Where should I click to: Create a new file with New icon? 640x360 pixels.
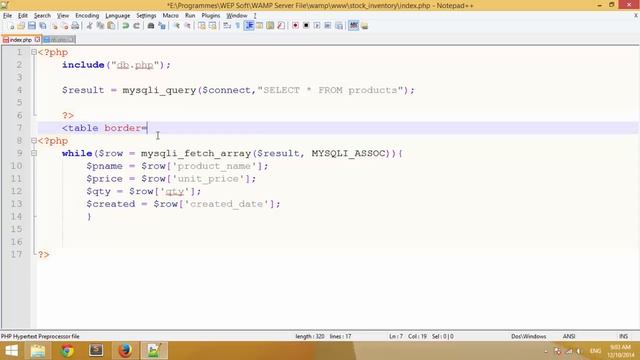11,26
